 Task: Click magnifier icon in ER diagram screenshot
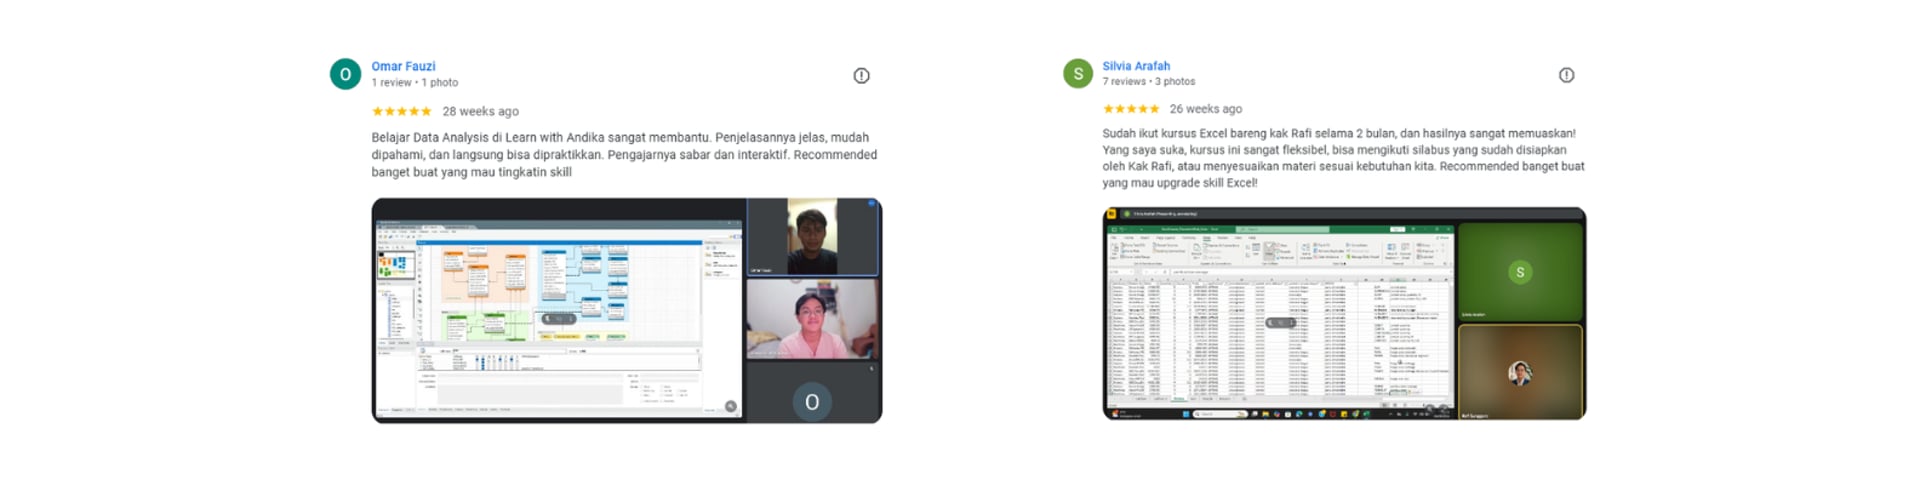731,406
